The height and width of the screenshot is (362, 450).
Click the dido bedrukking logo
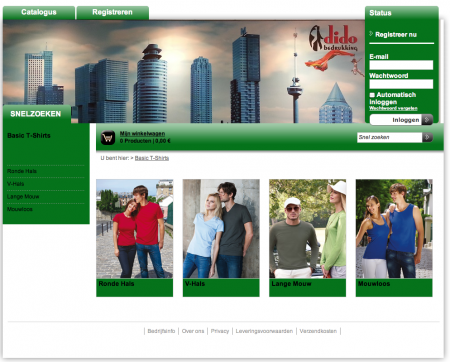333,38
